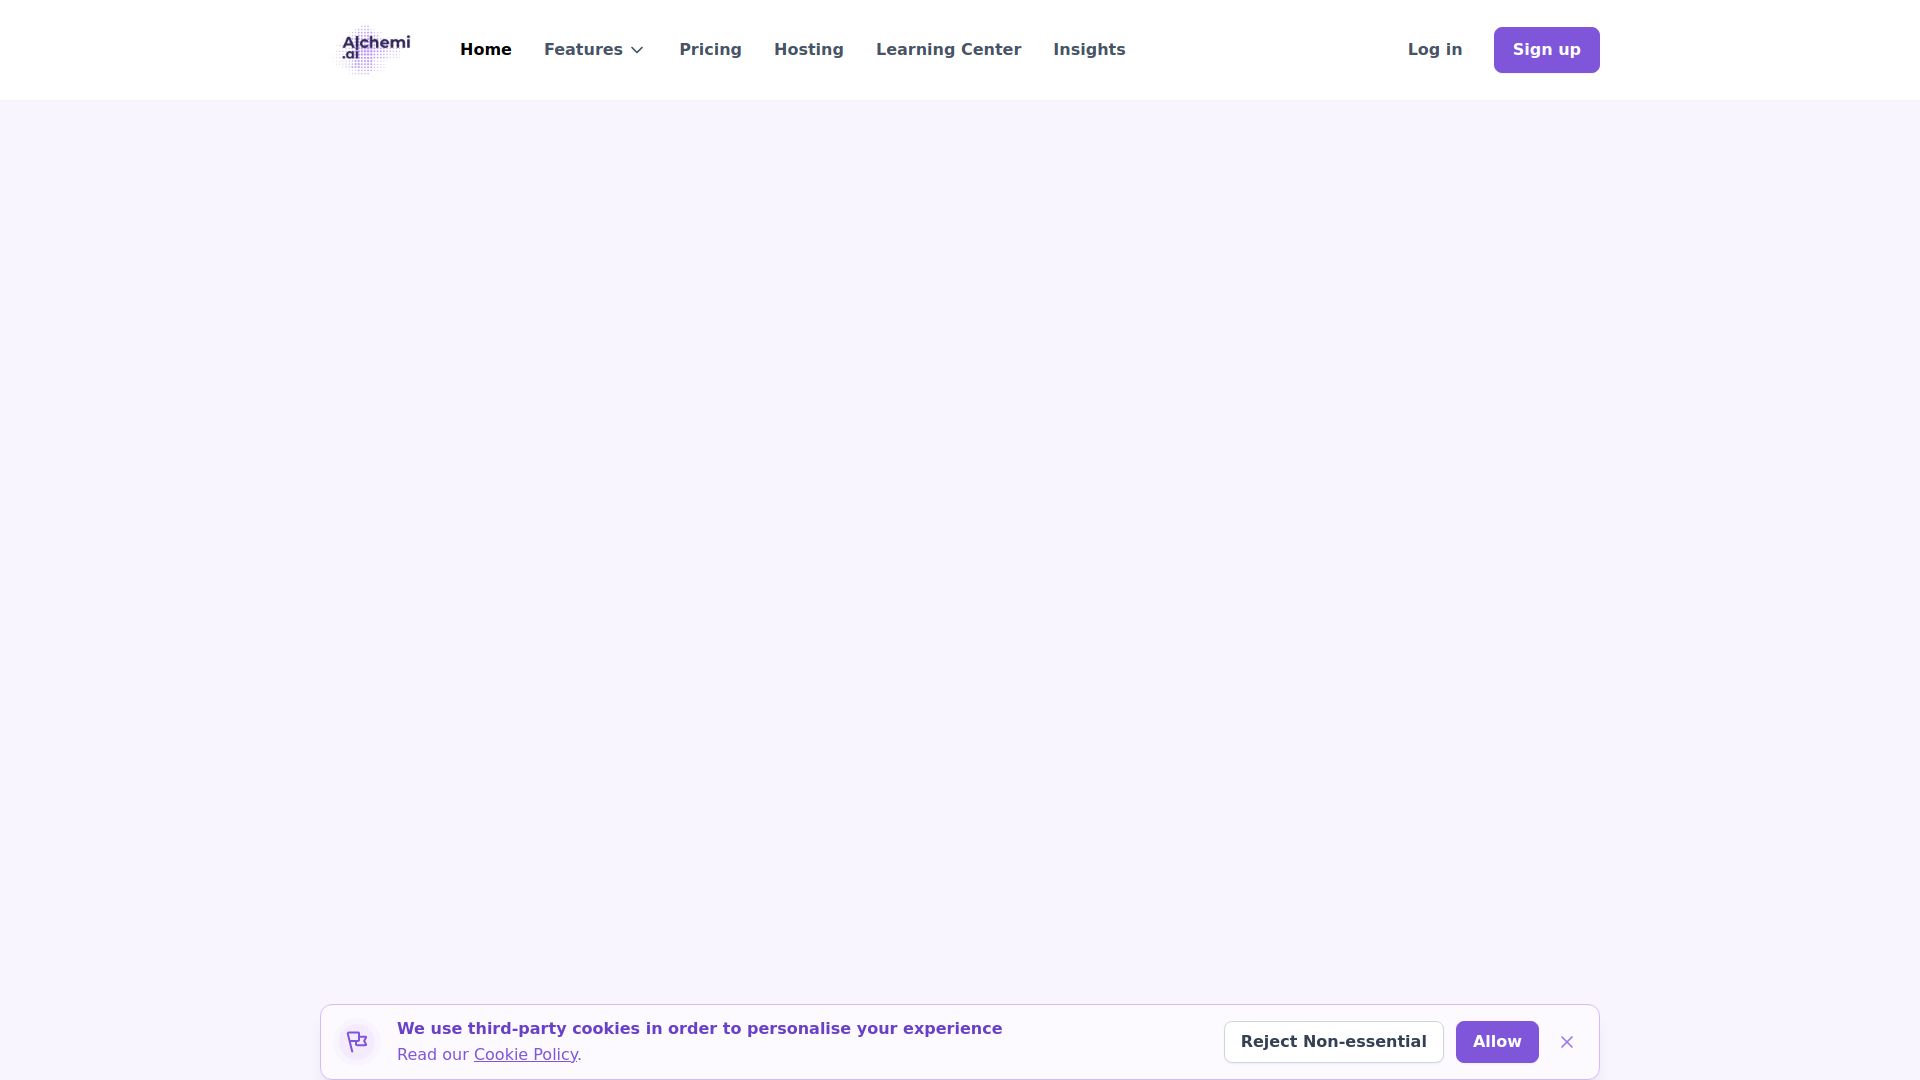
Task: Navigate to the Hosting page
Action: click(x=808, y=50)
